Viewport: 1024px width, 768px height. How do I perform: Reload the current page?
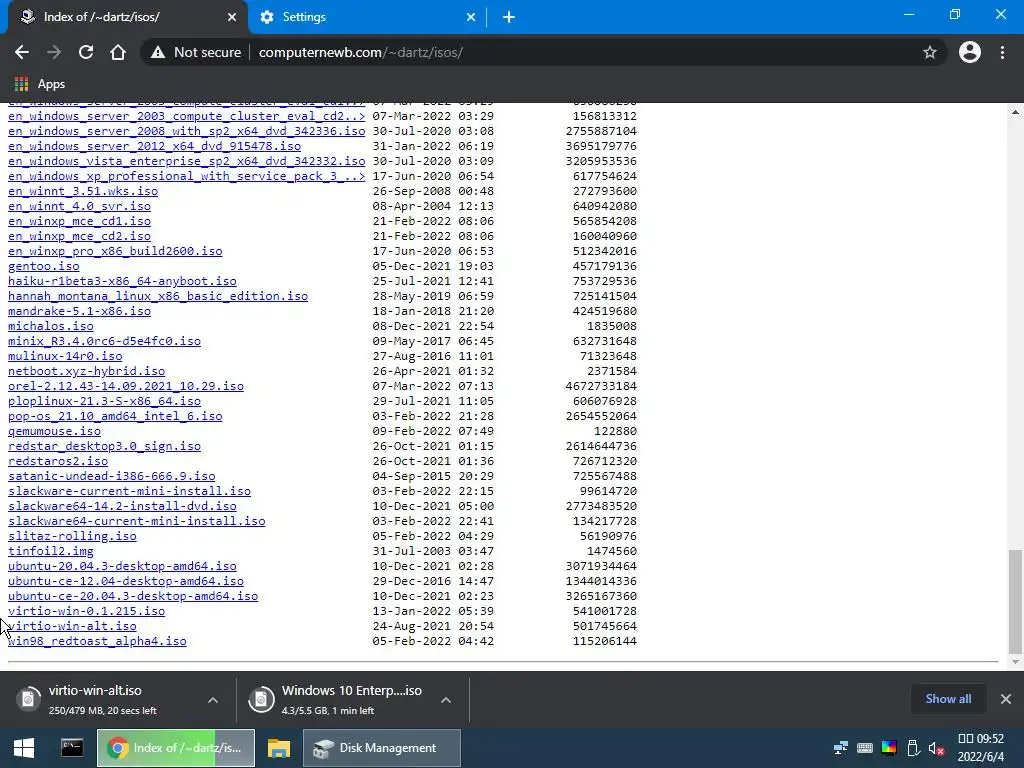(x=86, y=52)
